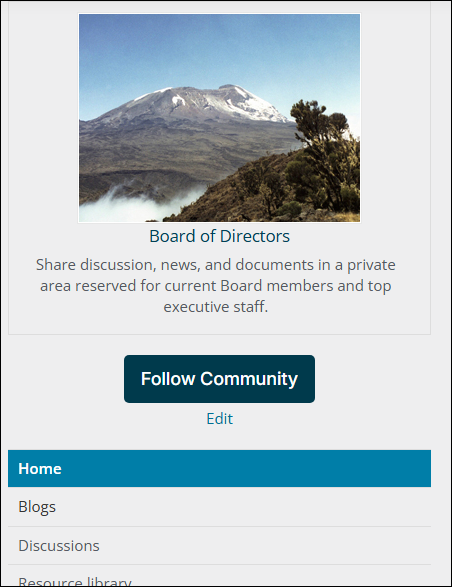452x587 pixels.
Task: Open the Resource library menu item
Action: point(75,581)
